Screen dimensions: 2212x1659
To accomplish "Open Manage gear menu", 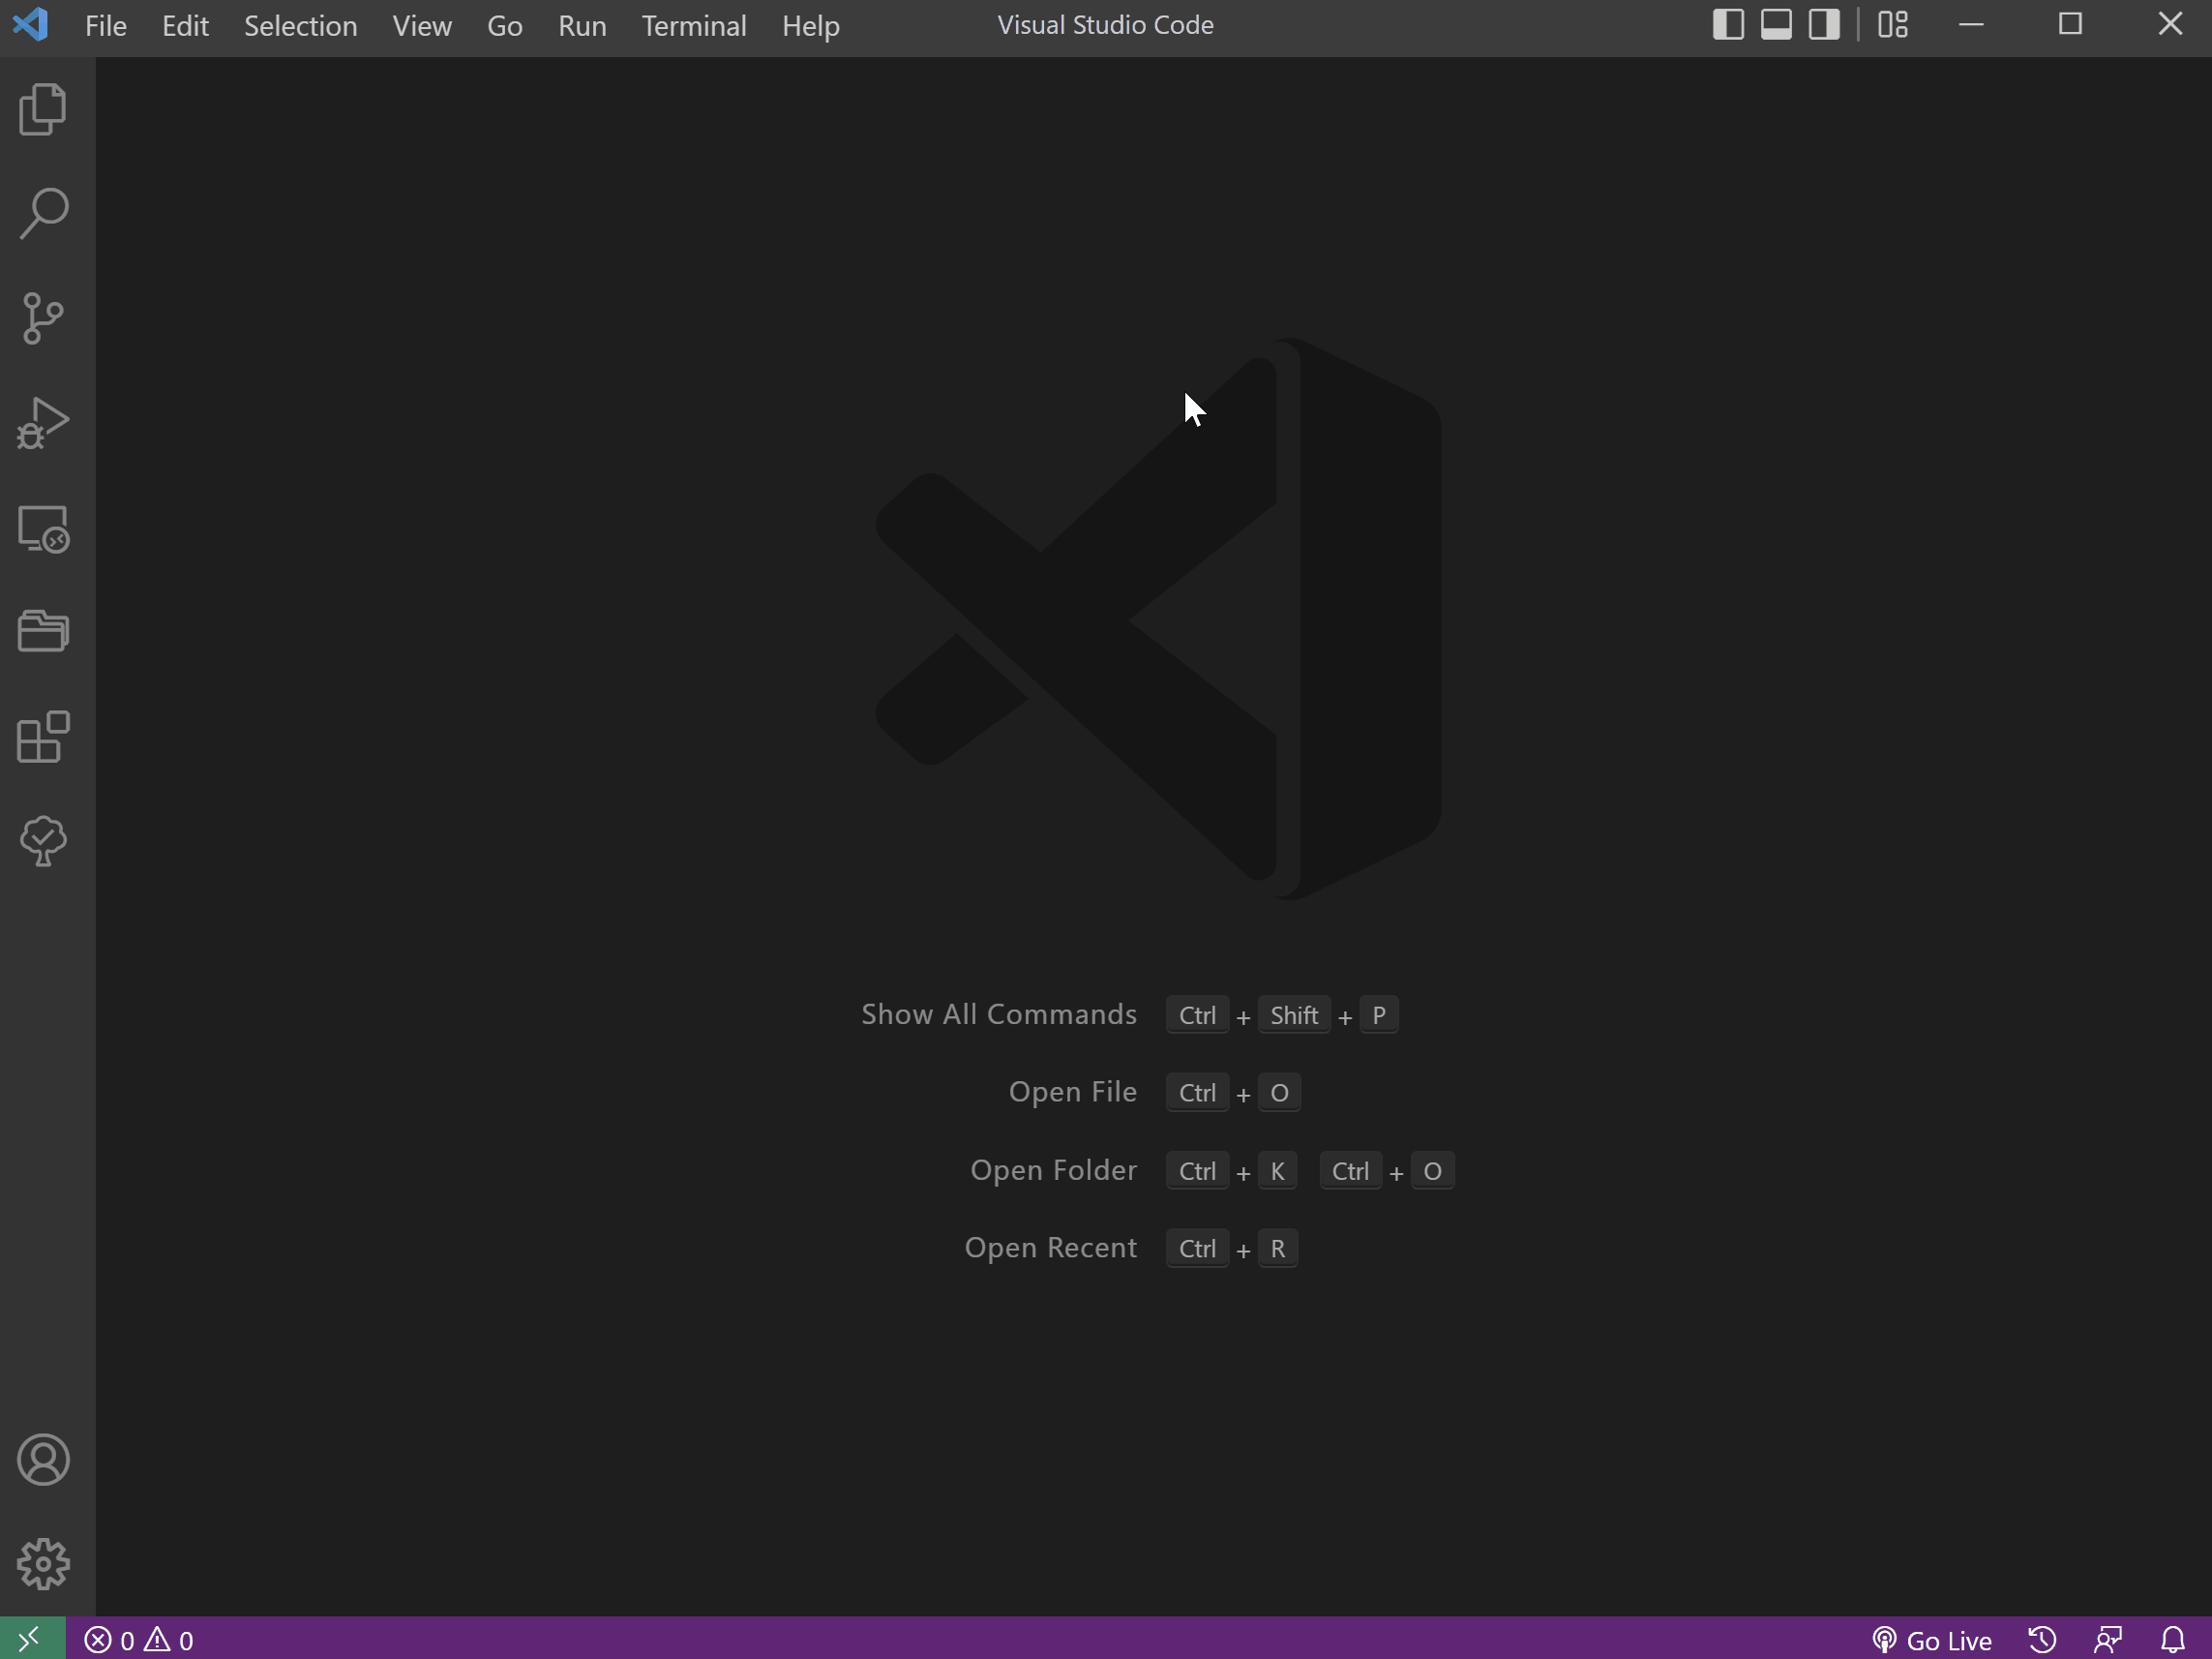I will click(x=43, y=1564).
